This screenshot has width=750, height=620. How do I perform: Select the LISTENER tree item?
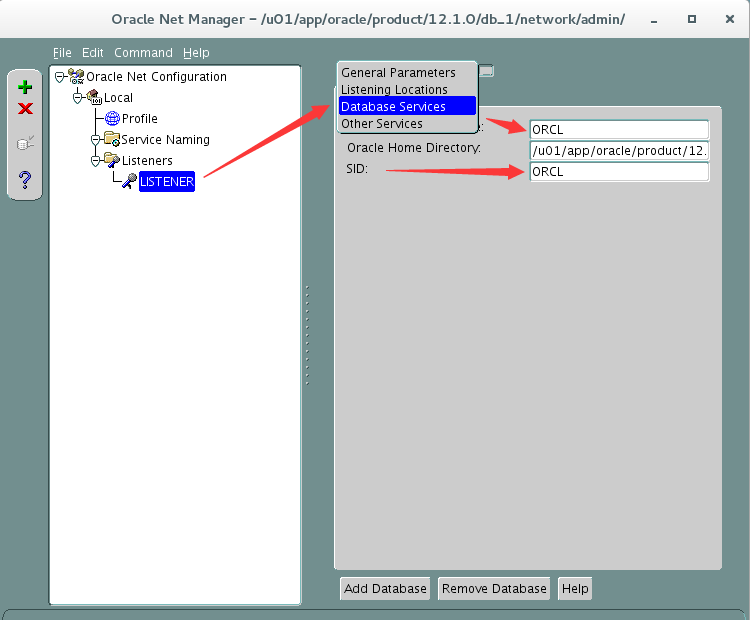coord(167,181)
